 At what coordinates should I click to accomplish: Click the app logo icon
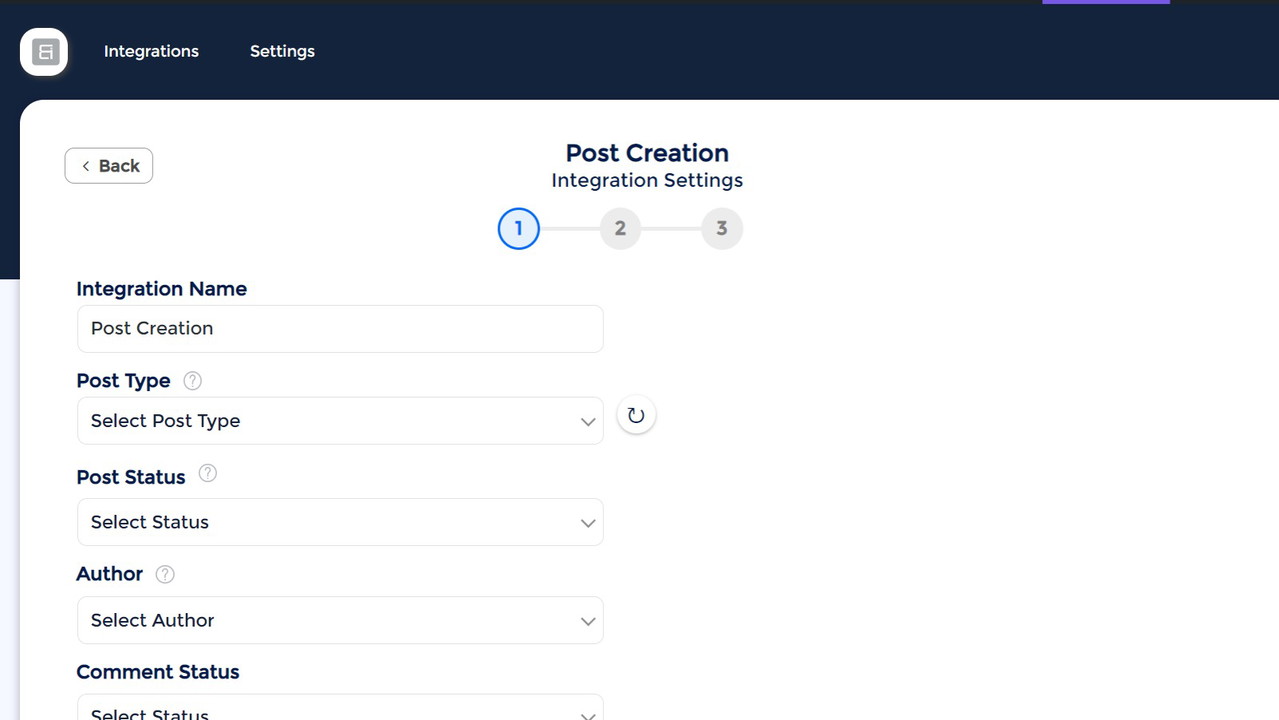click(x=44, y=52)
